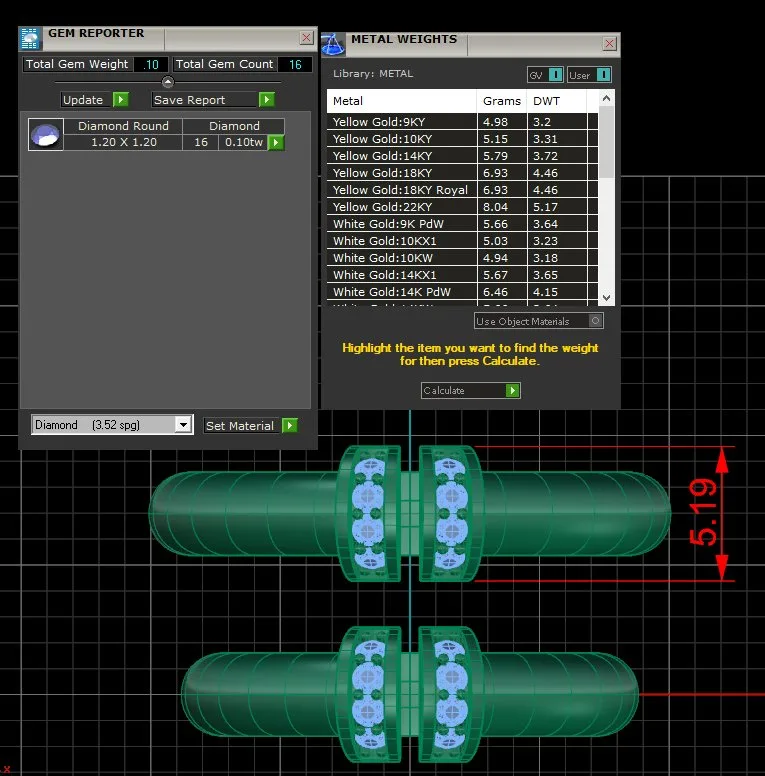The image size is (765, 776).
Task: Click the Grams column header
Action: click(x=502, y=101)
